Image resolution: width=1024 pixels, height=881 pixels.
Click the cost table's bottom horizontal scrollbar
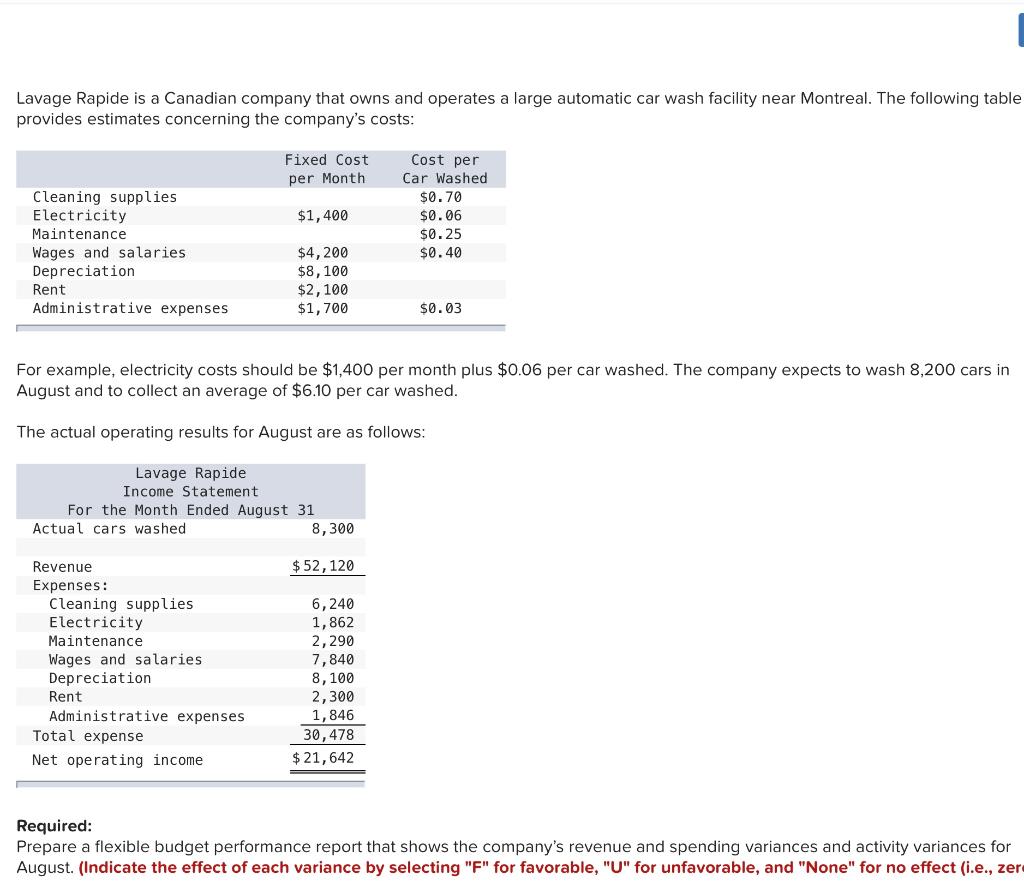pyautogui.click(x=261, y=328)
